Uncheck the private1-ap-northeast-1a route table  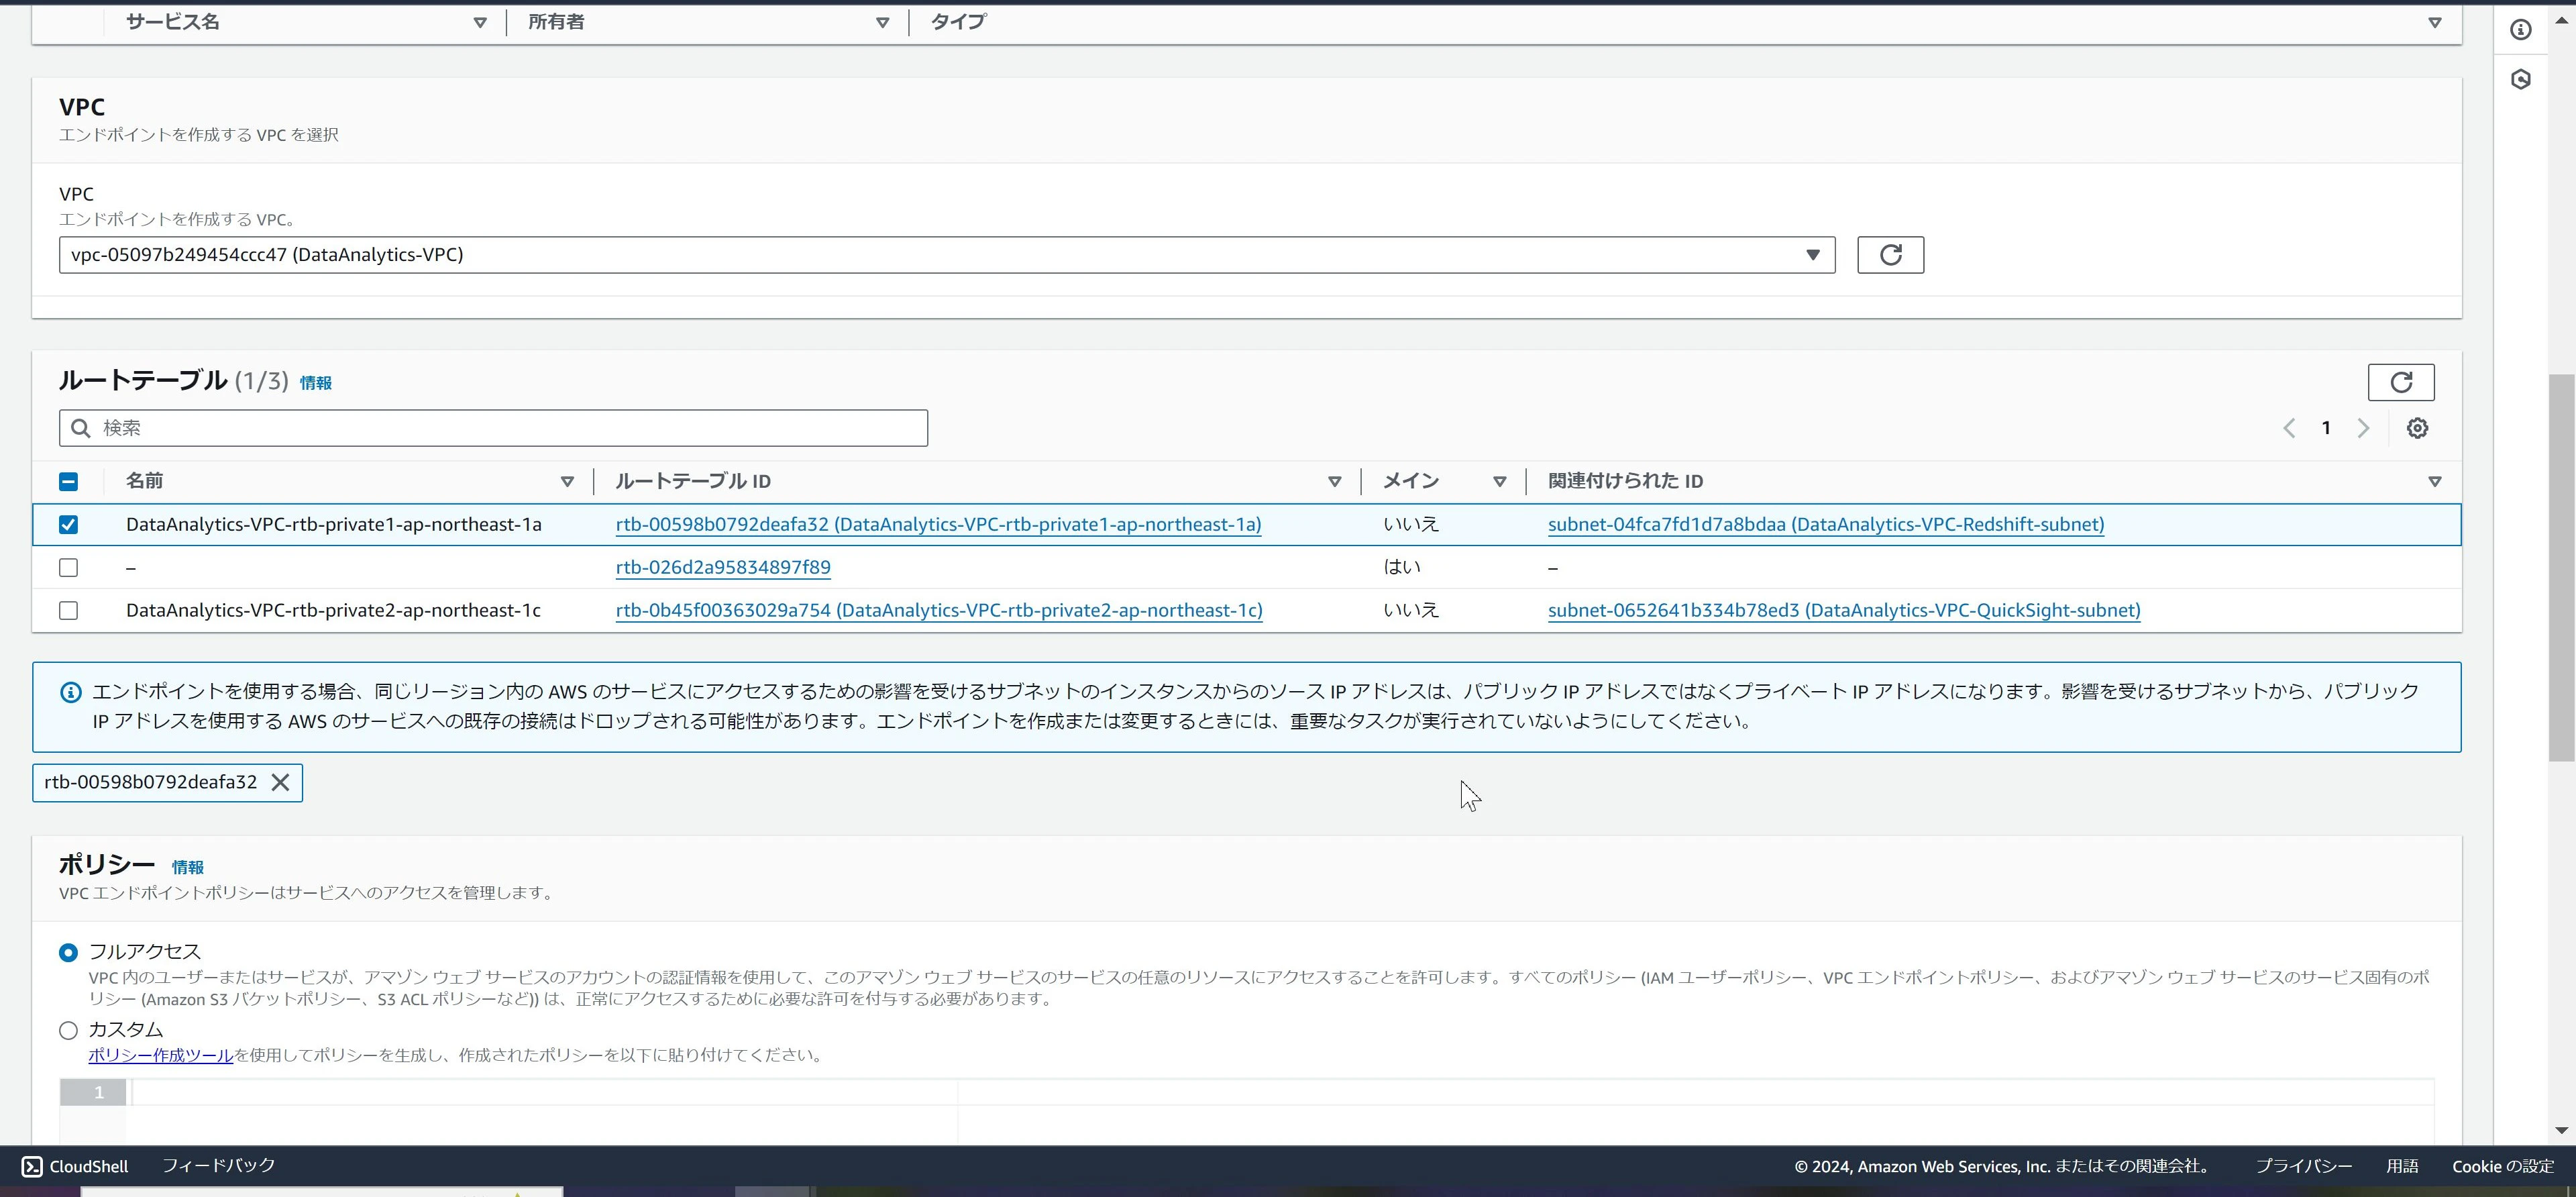(68, 525)
